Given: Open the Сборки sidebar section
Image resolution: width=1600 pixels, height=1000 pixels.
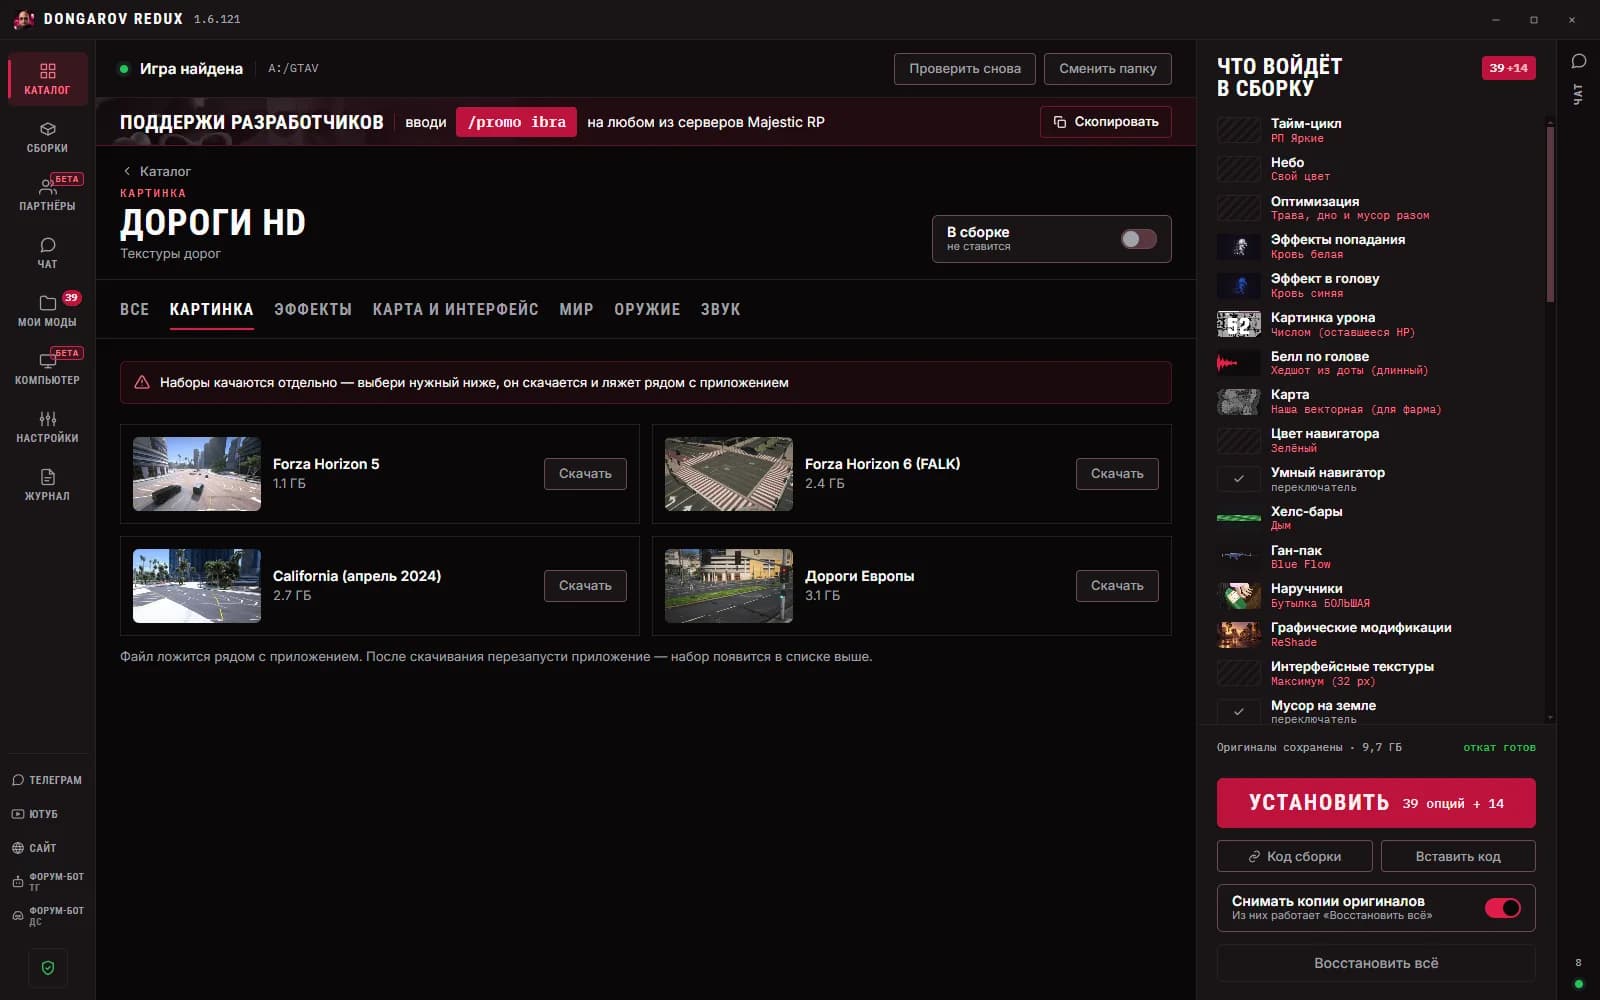Looking at the screenshot, I should point(47,137).
